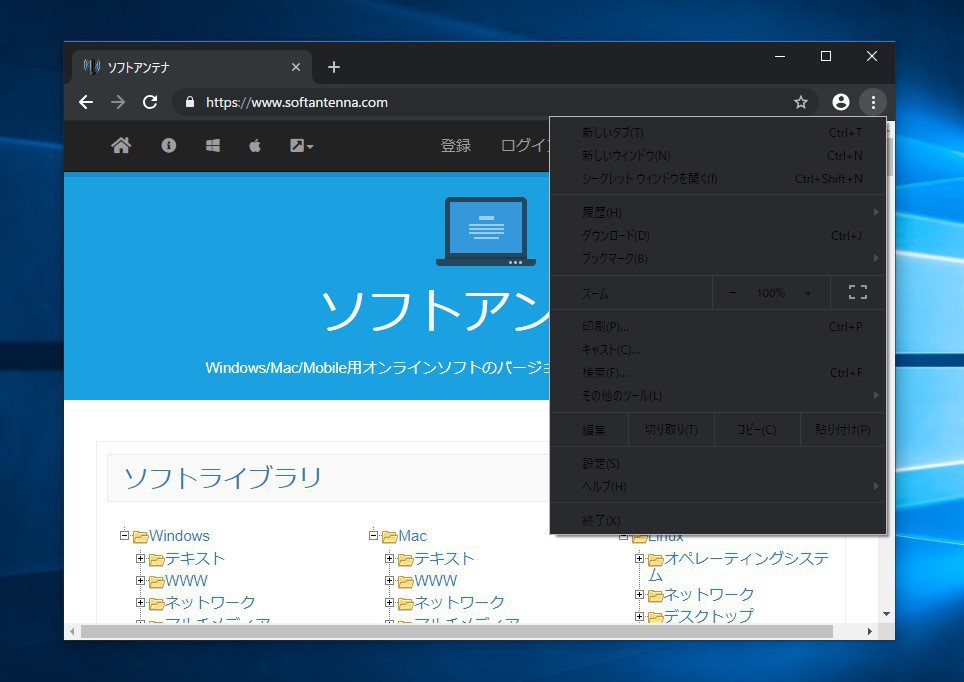Viewport: 964px width, 682px height.
Task: Expand the テキスト node under Mac
Action: pos(390,558)
